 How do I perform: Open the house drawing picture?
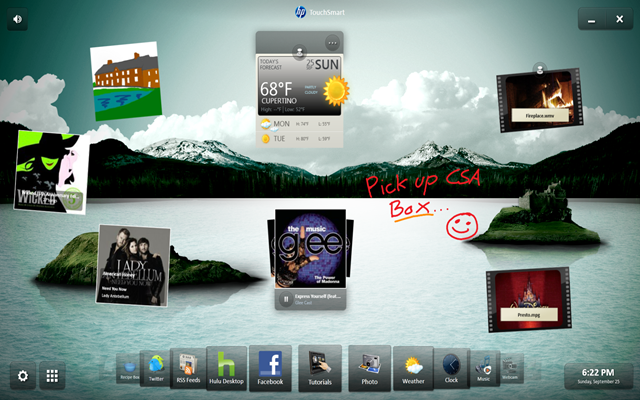pos(126,81)
